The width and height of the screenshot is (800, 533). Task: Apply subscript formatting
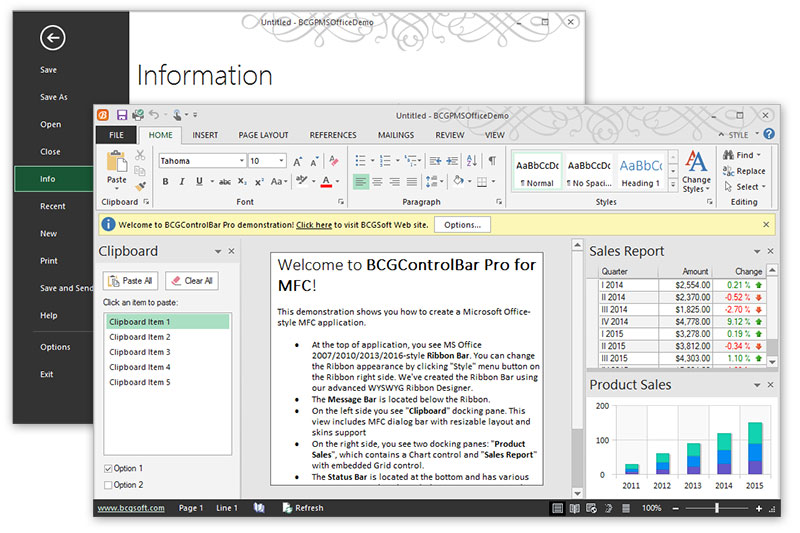pos(242,182)
